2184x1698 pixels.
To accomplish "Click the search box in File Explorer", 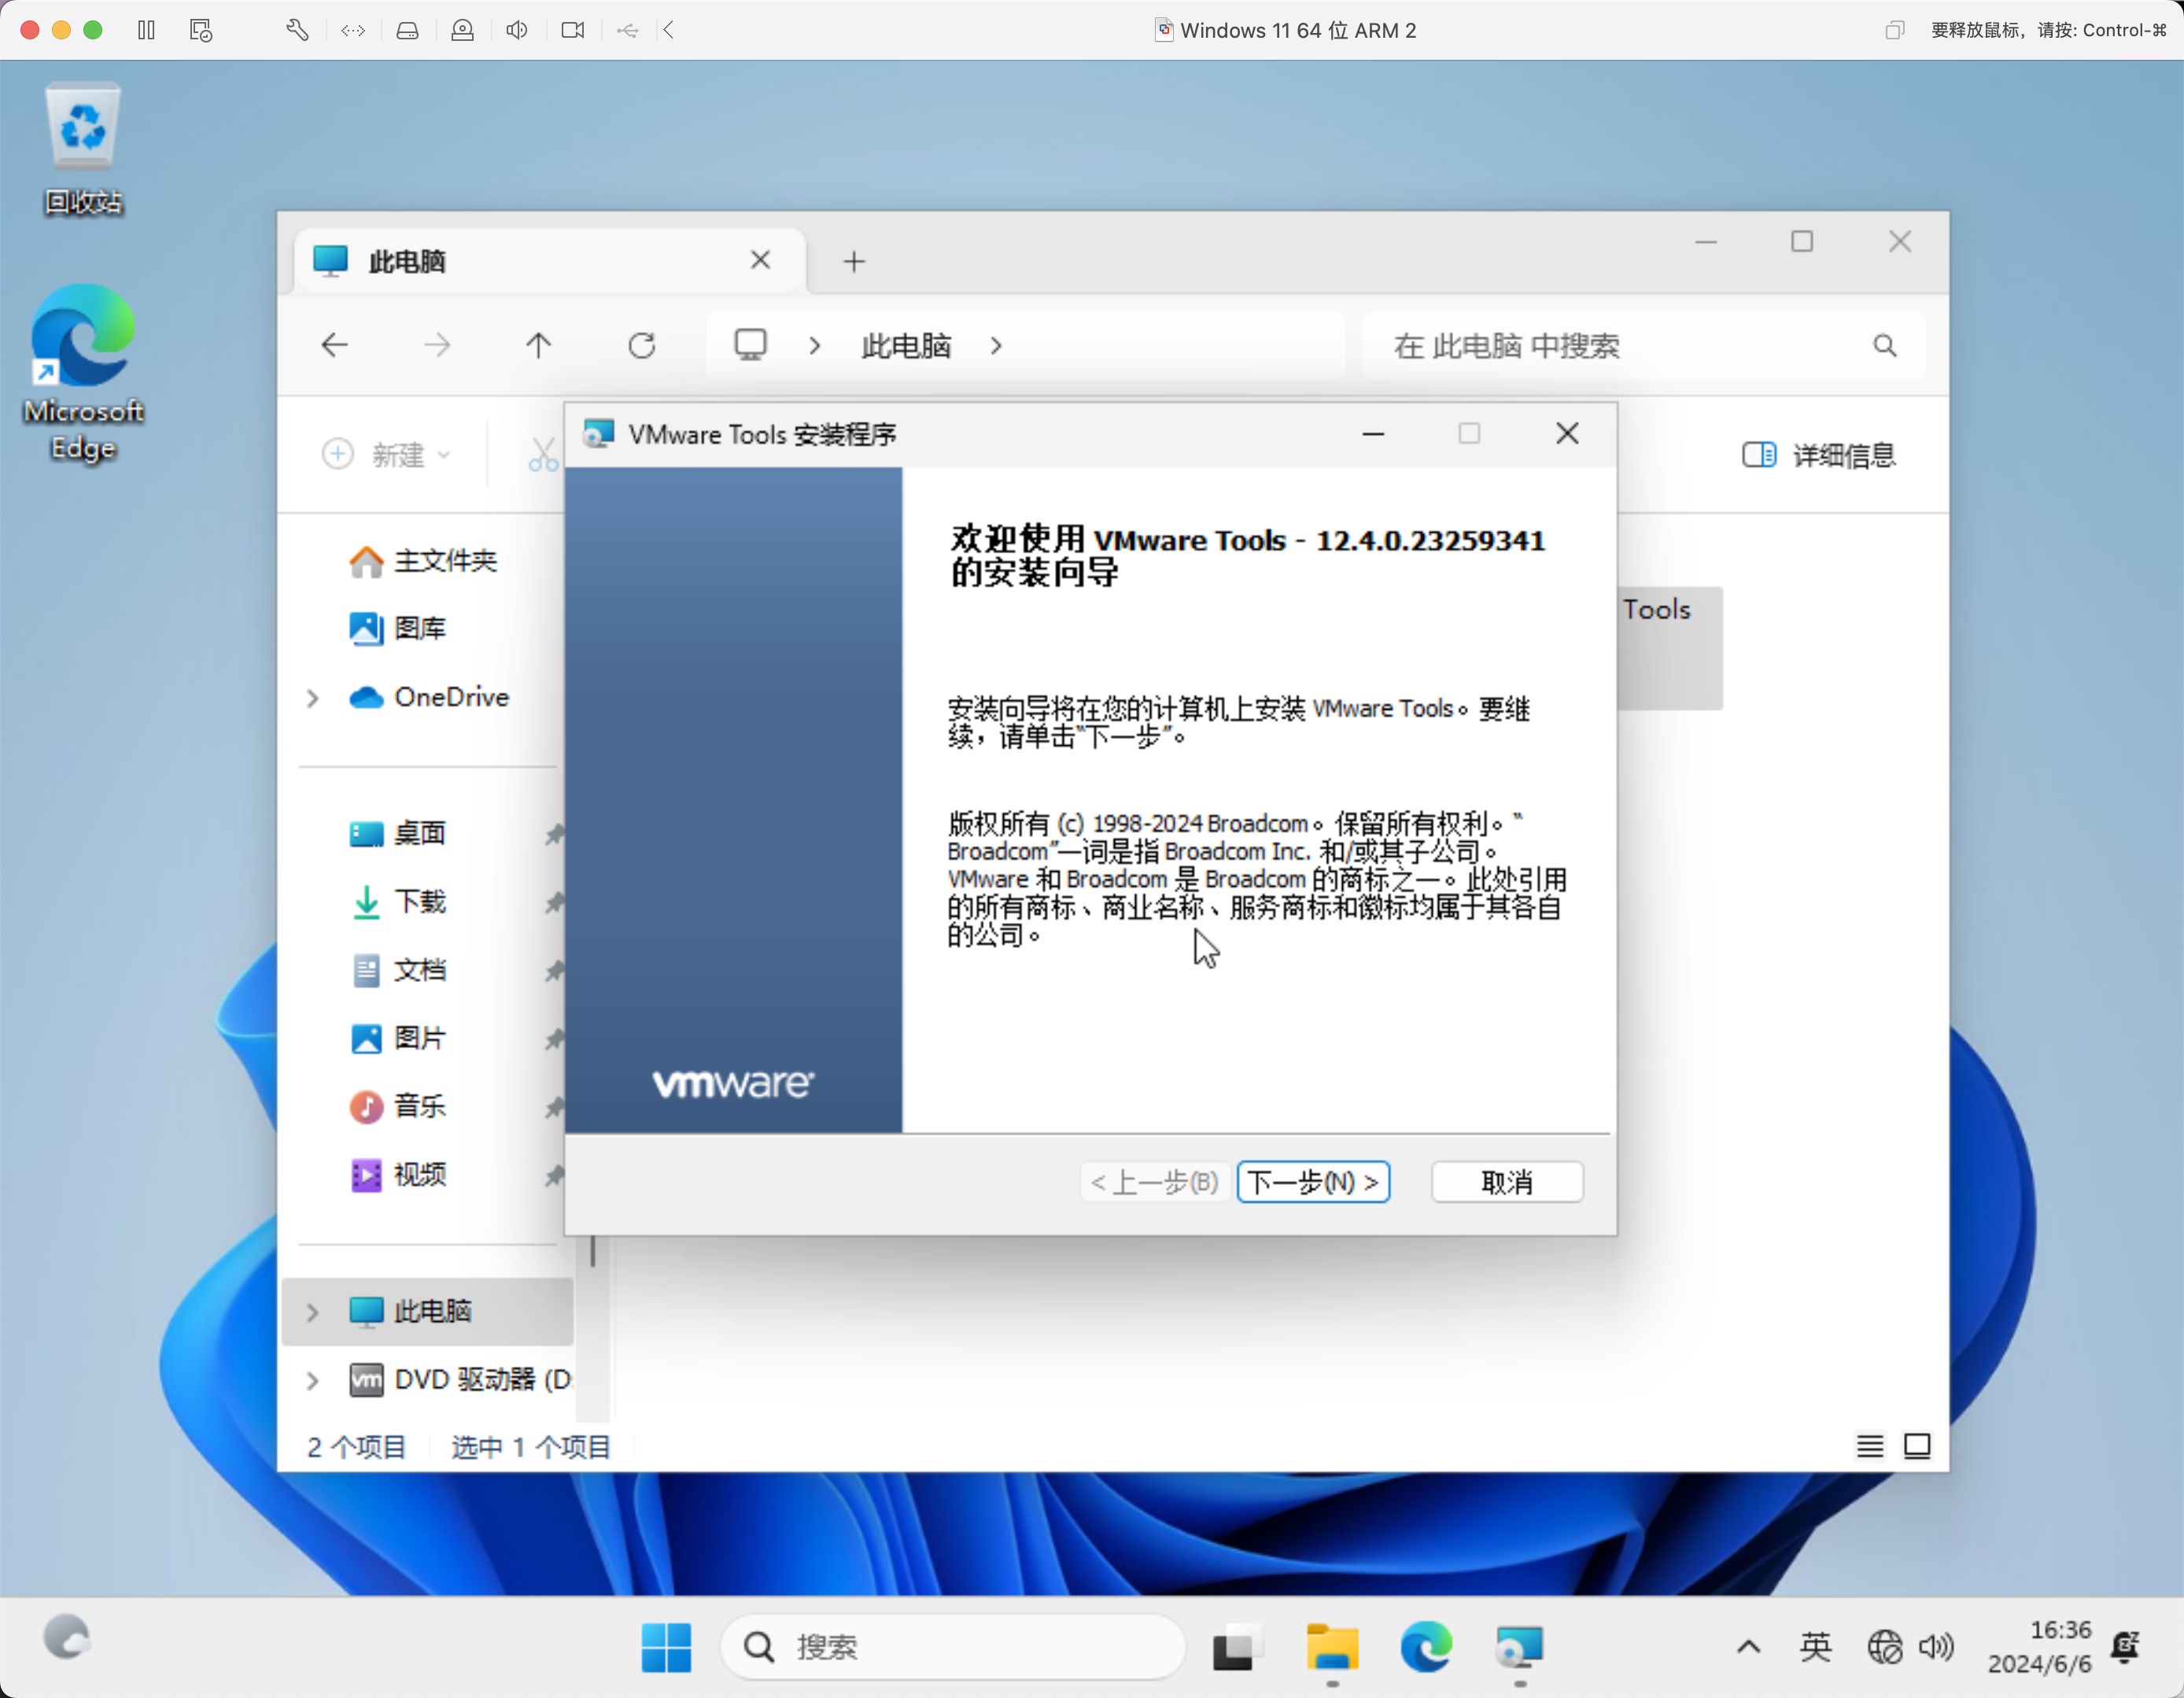I will [1643, 346].
